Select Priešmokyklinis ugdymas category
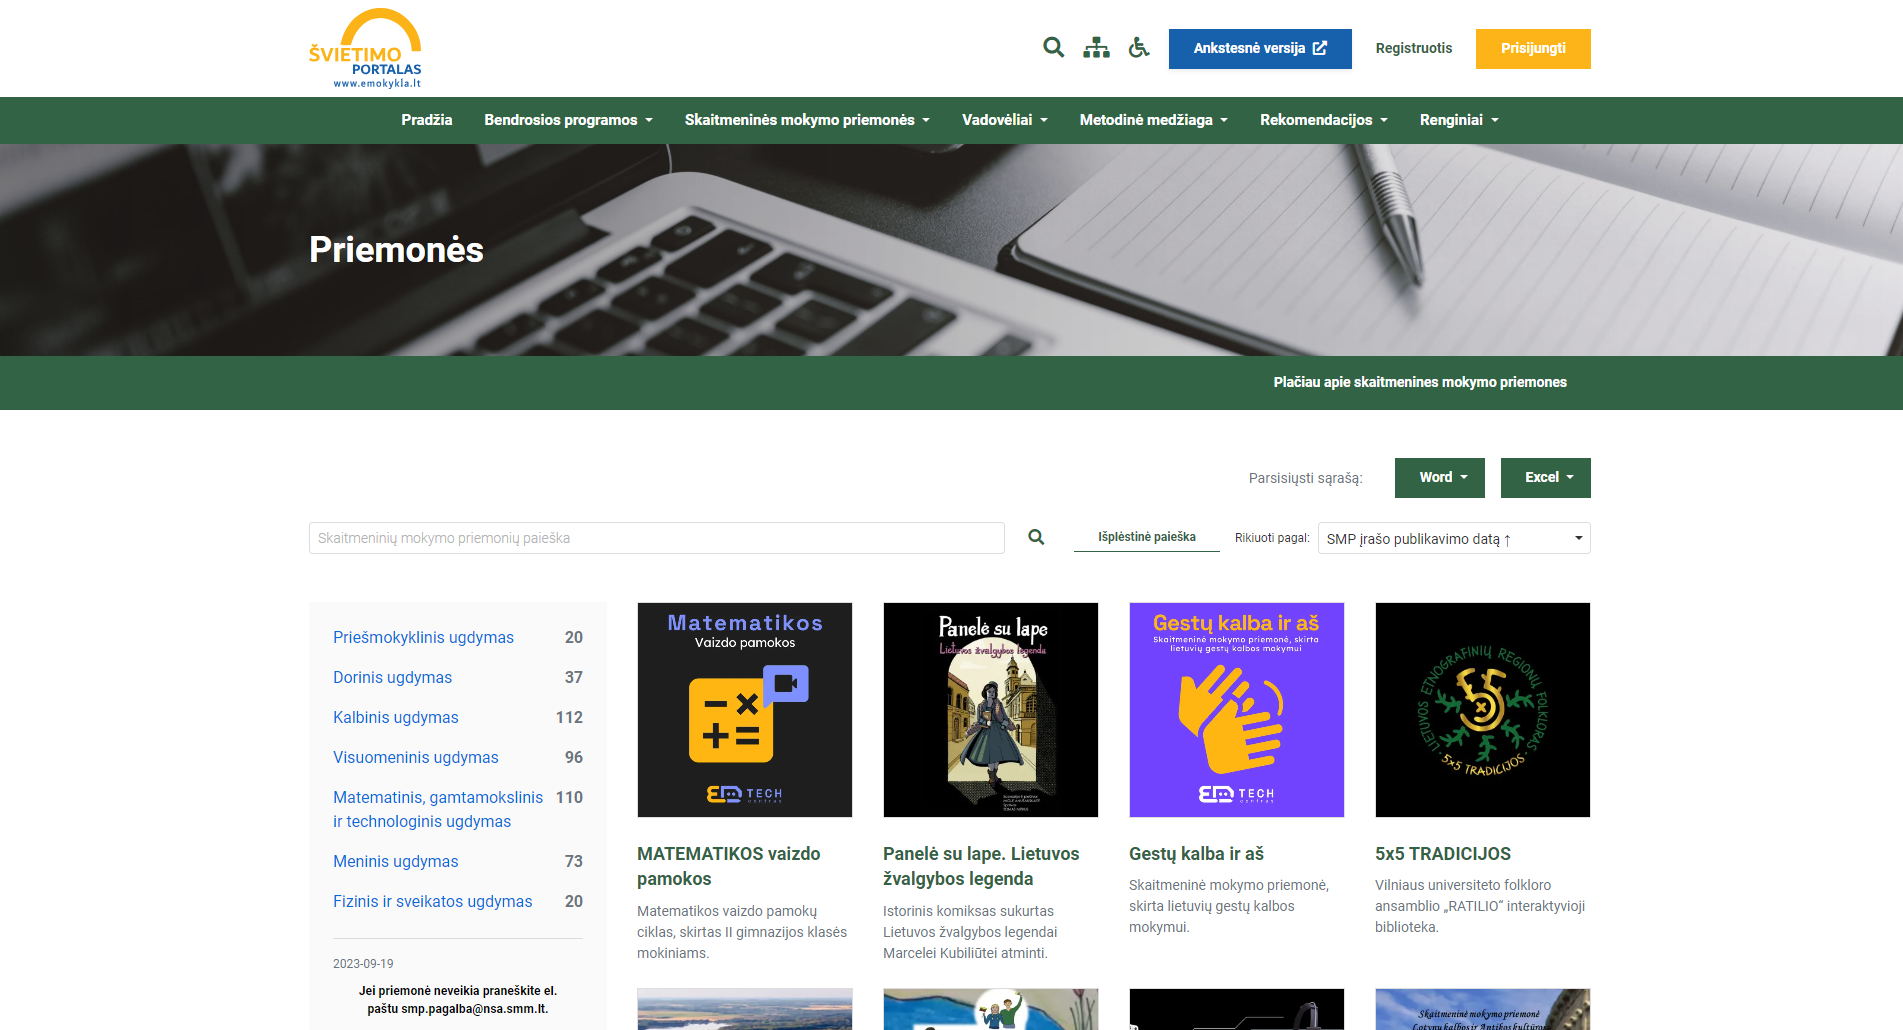The image size is (1903, 1030). pyautogui.click(x=423, y=638)
